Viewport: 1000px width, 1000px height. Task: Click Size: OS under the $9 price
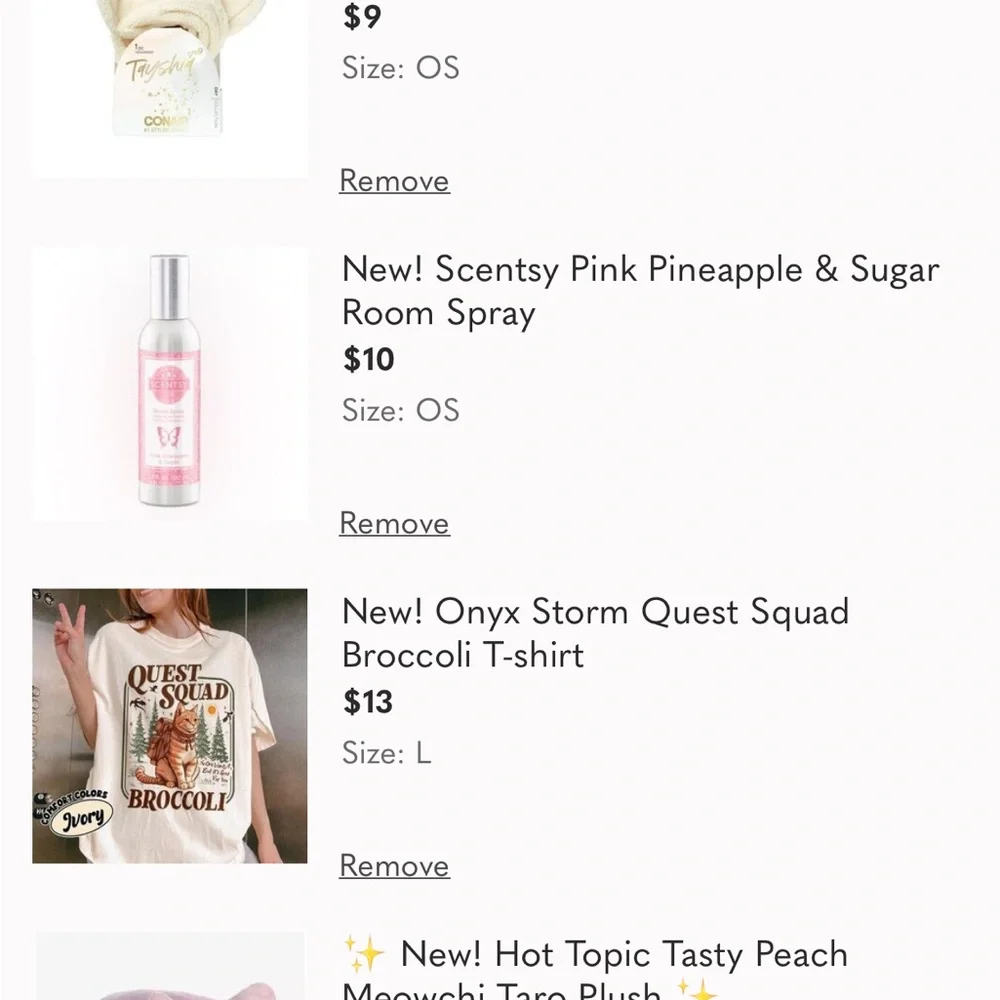[400, 68]
